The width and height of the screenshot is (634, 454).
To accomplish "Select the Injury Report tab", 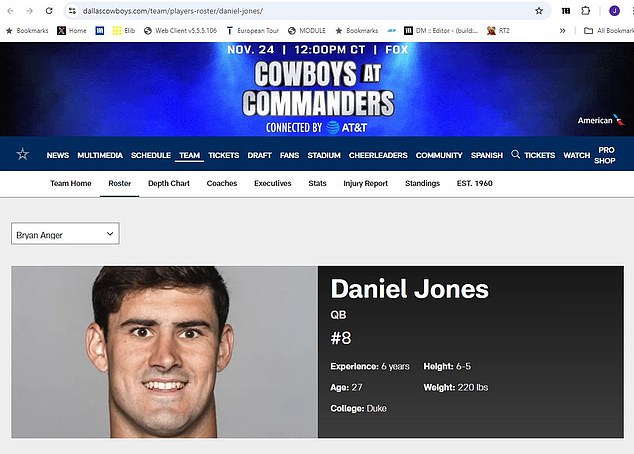I will click(x=366, y=184).
